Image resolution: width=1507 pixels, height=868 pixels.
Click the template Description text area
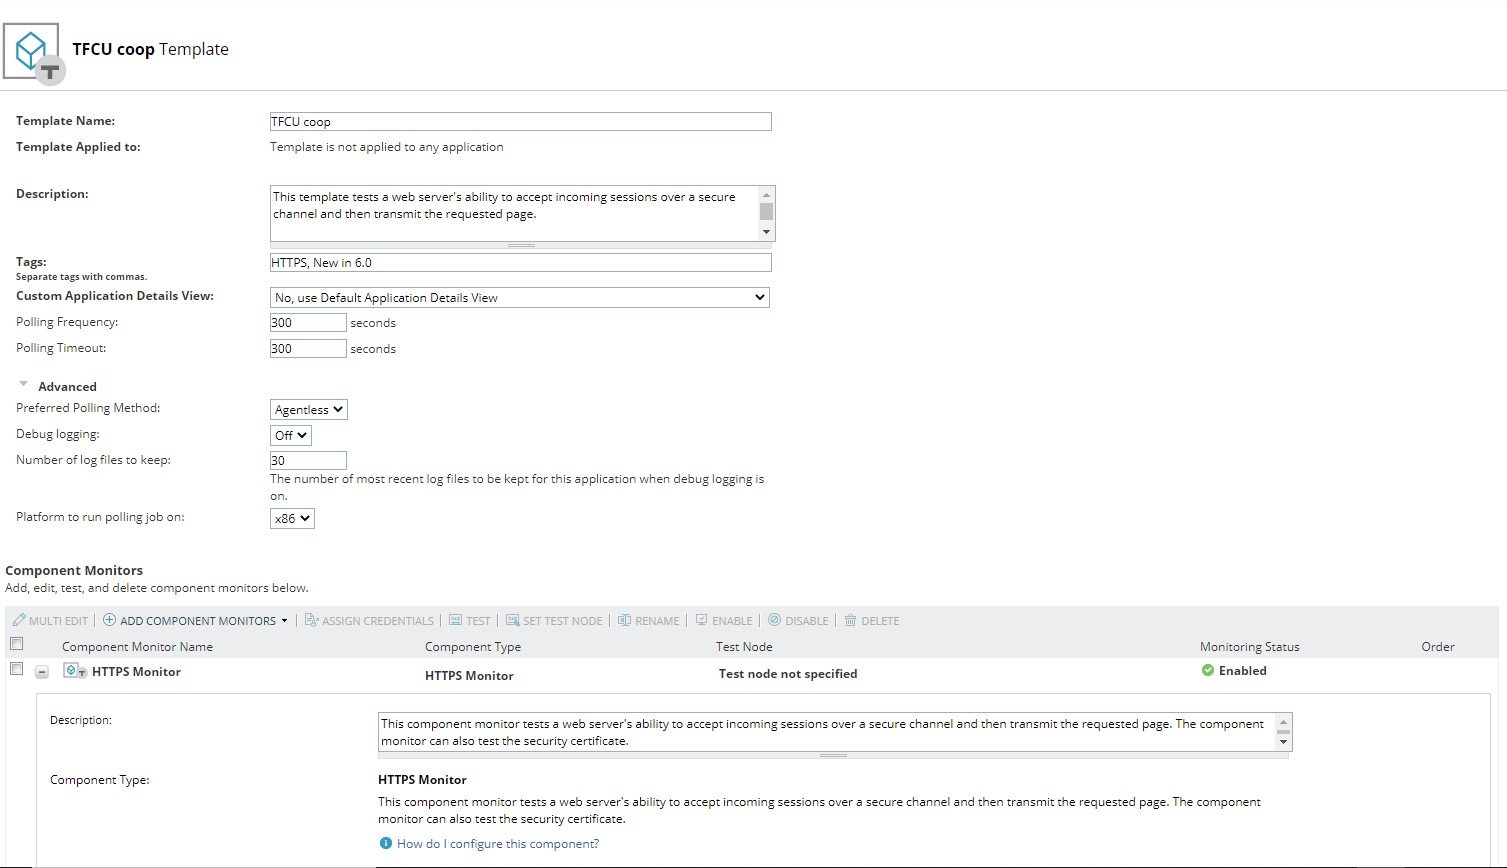pyautogui.click(x=514, y=213)
